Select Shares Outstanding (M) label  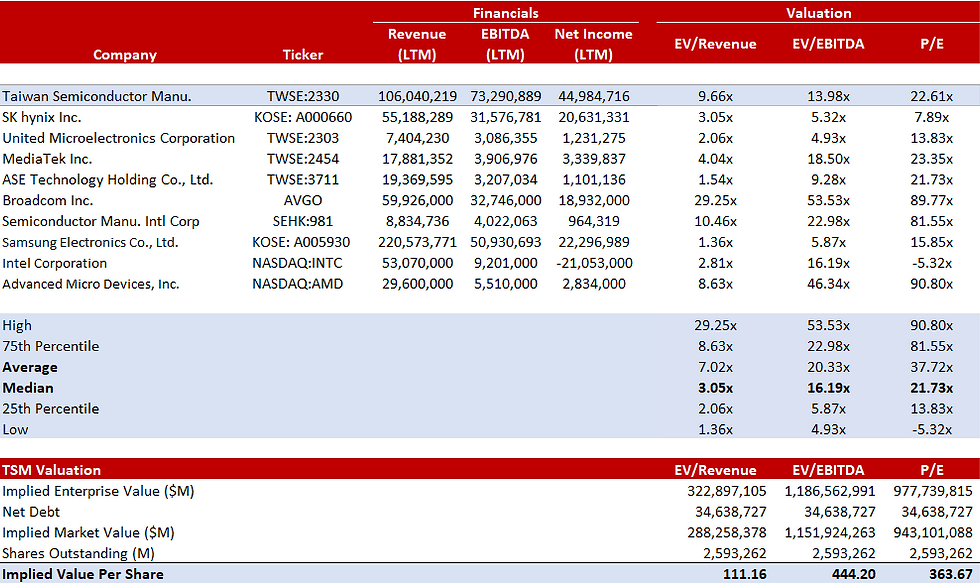click(x=78, y=554)
